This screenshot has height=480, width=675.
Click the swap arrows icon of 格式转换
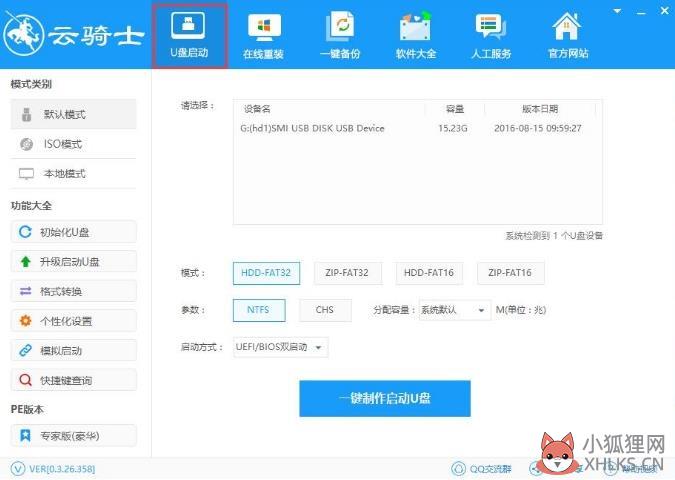coord(25,291)
